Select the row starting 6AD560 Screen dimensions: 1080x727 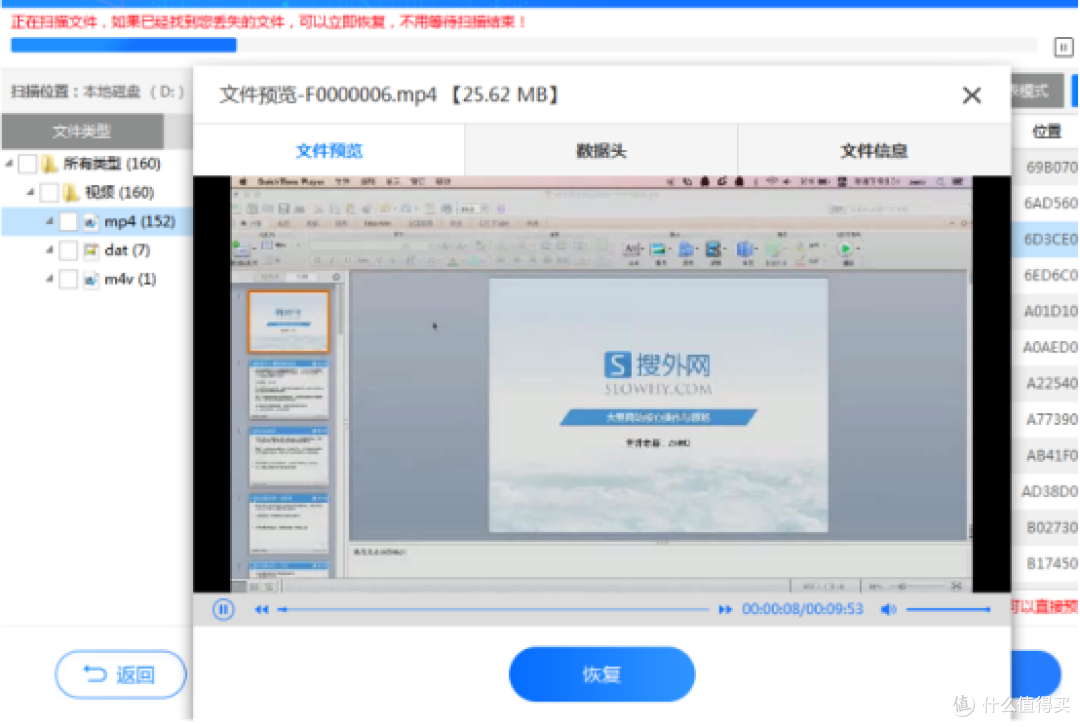(x=1046, y=203)
